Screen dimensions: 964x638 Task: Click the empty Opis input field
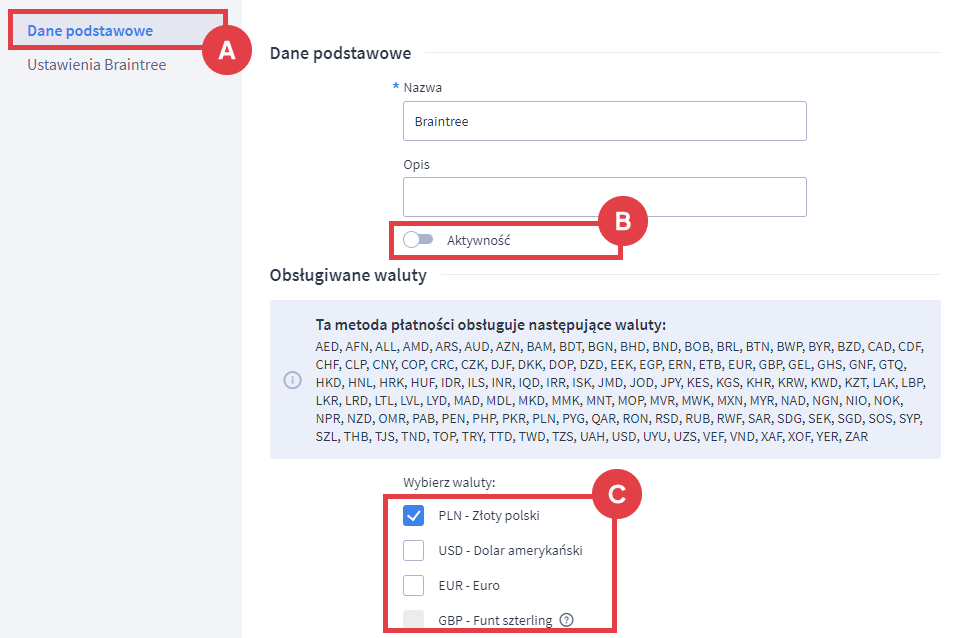[x=604, y=197]
